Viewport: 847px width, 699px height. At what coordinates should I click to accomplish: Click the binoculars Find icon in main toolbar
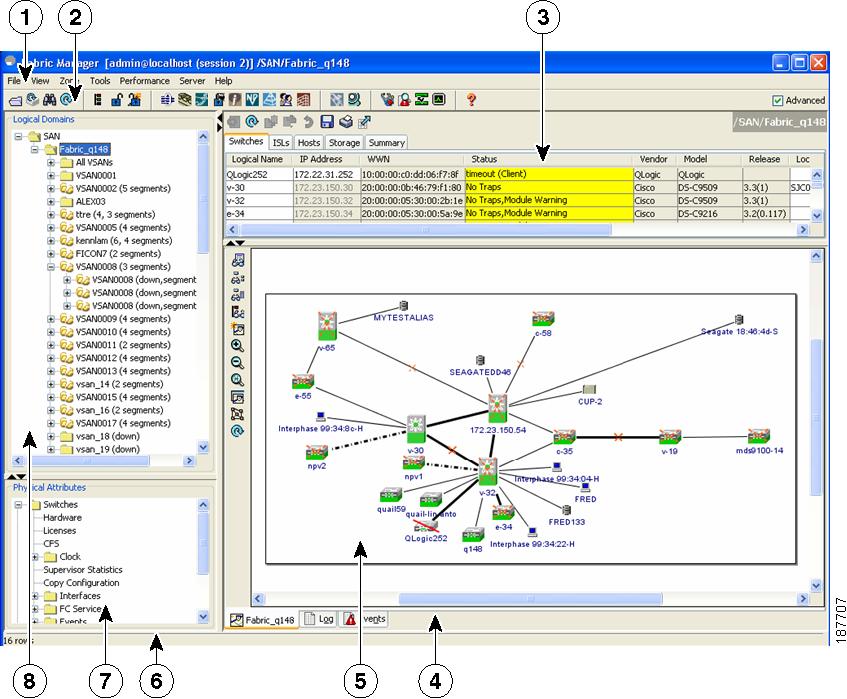click(x=50, y=99)
